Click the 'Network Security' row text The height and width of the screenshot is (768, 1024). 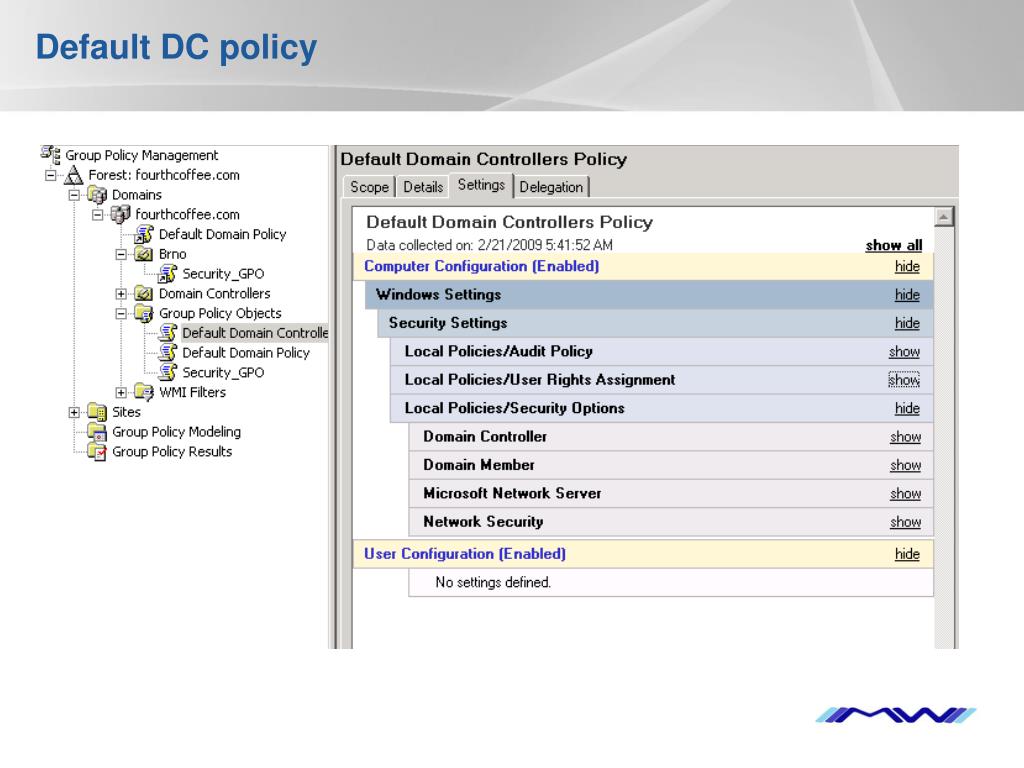(x=483, y=522)
